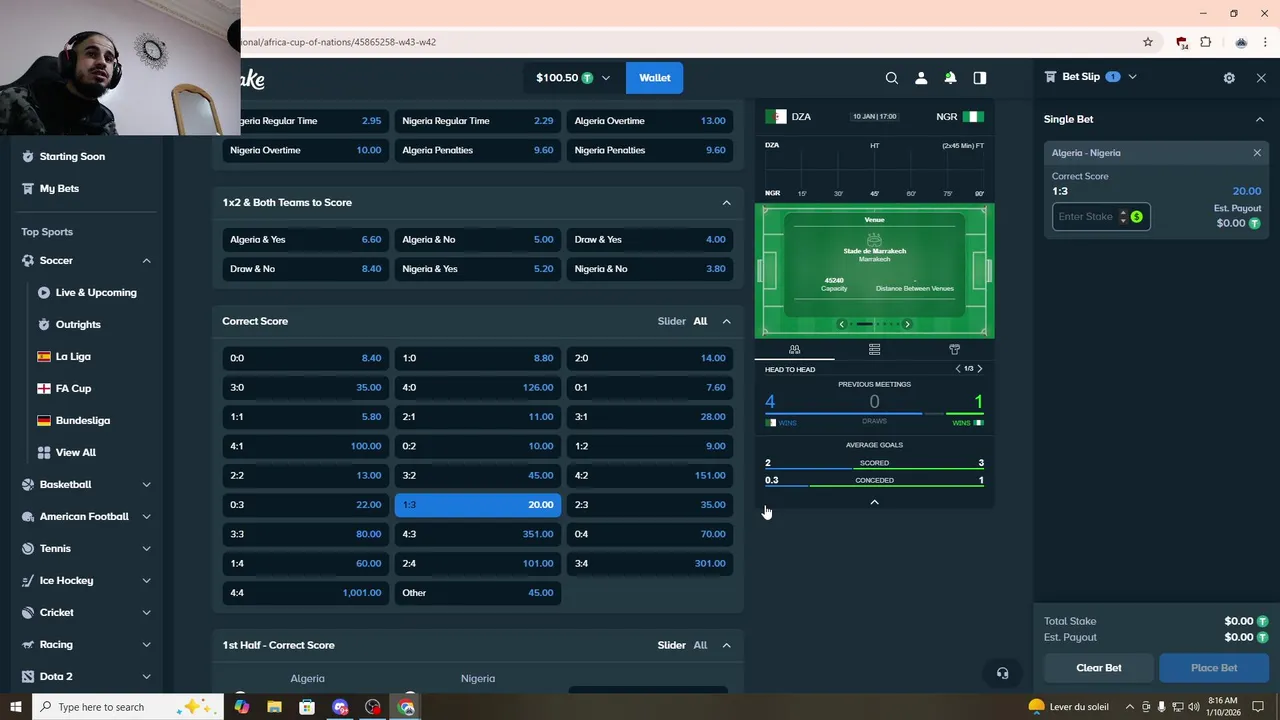The width and height of the screenshot is (1280, 720).
Task: Show previous head-to-head page
Action: [957, 369]
